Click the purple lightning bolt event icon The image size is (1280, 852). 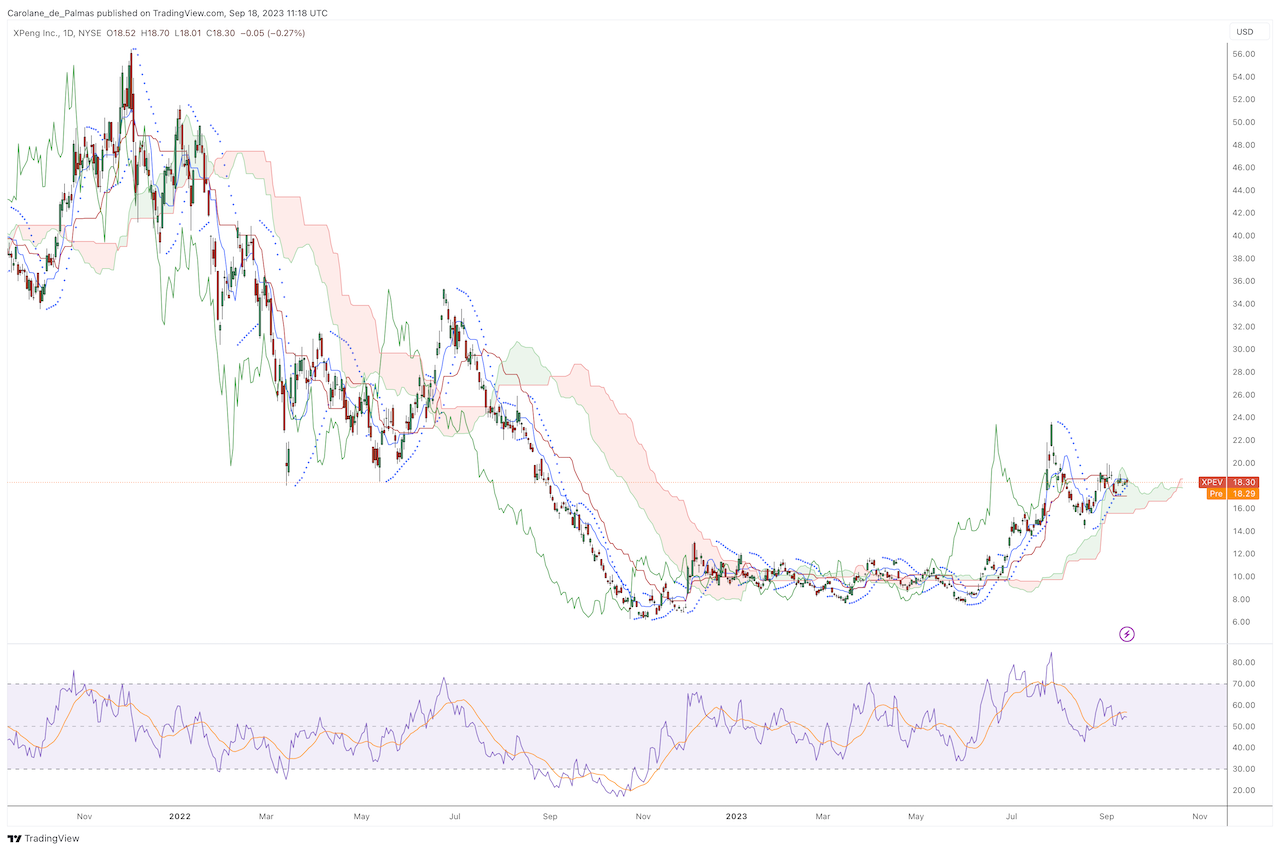pos(1127,633)
